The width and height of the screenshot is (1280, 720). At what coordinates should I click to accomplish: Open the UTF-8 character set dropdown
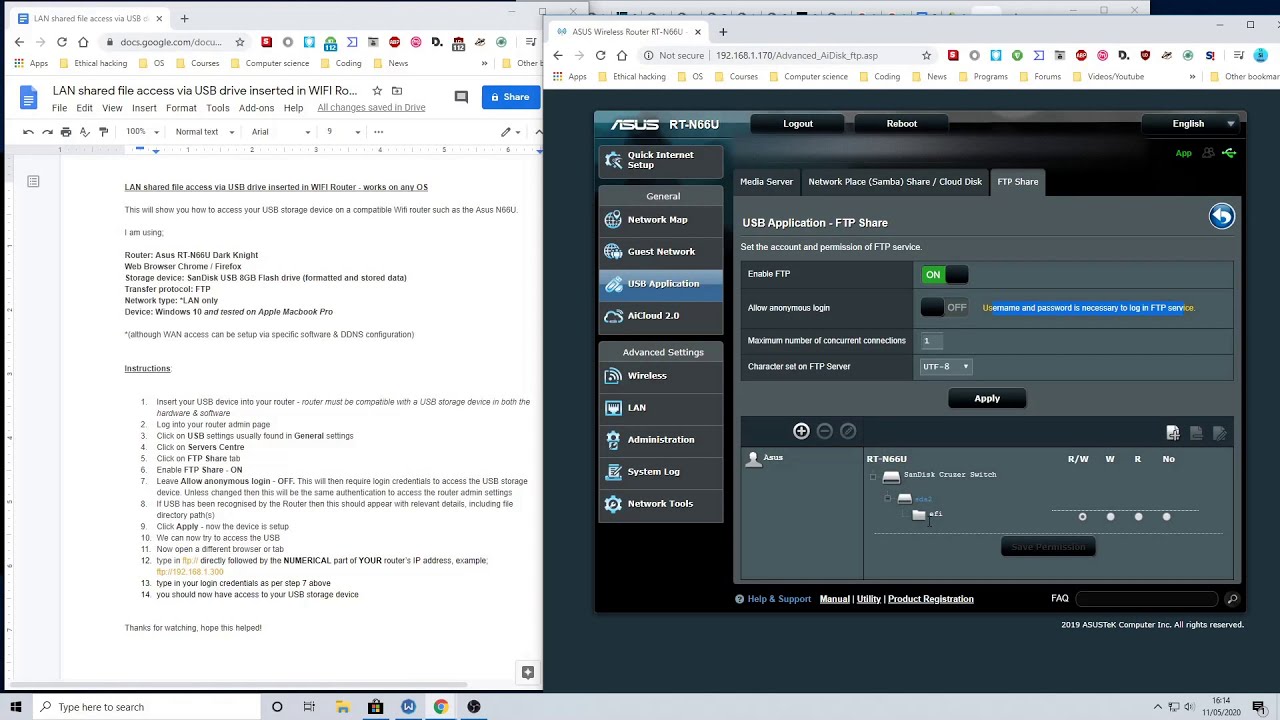(945, 366)
